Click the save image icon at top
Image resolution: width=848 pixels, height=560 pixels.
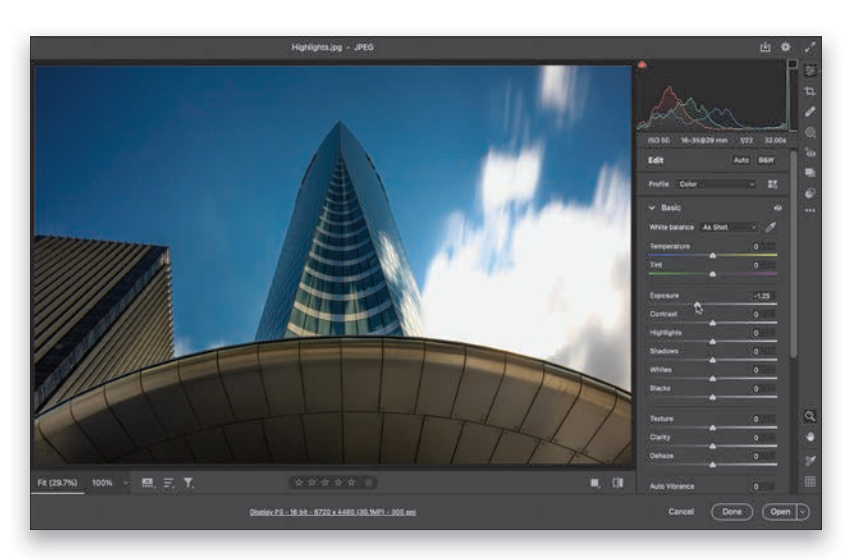tap(765, 47)
